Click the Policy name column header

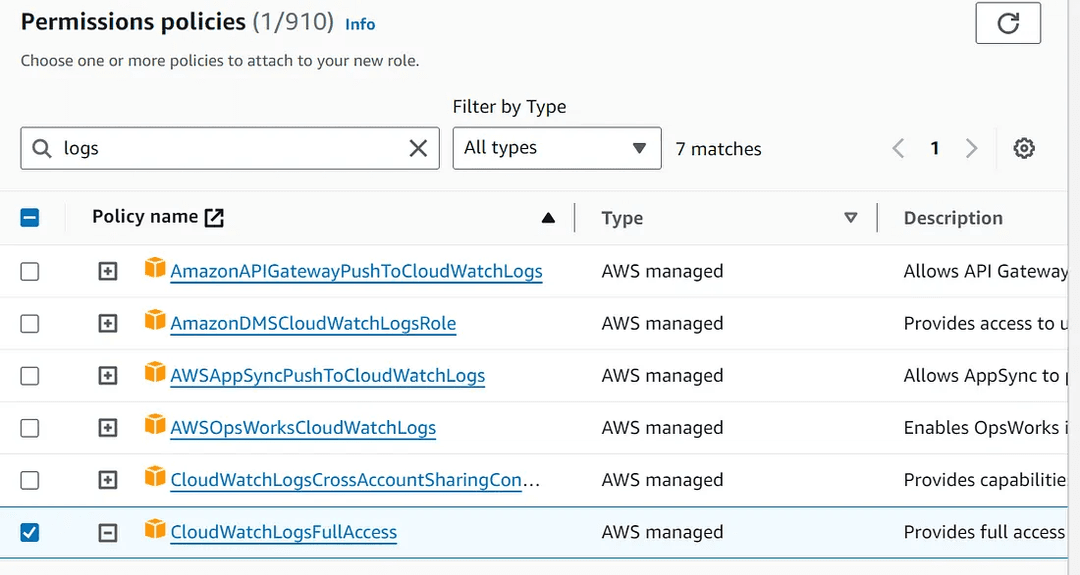(145, 217)
